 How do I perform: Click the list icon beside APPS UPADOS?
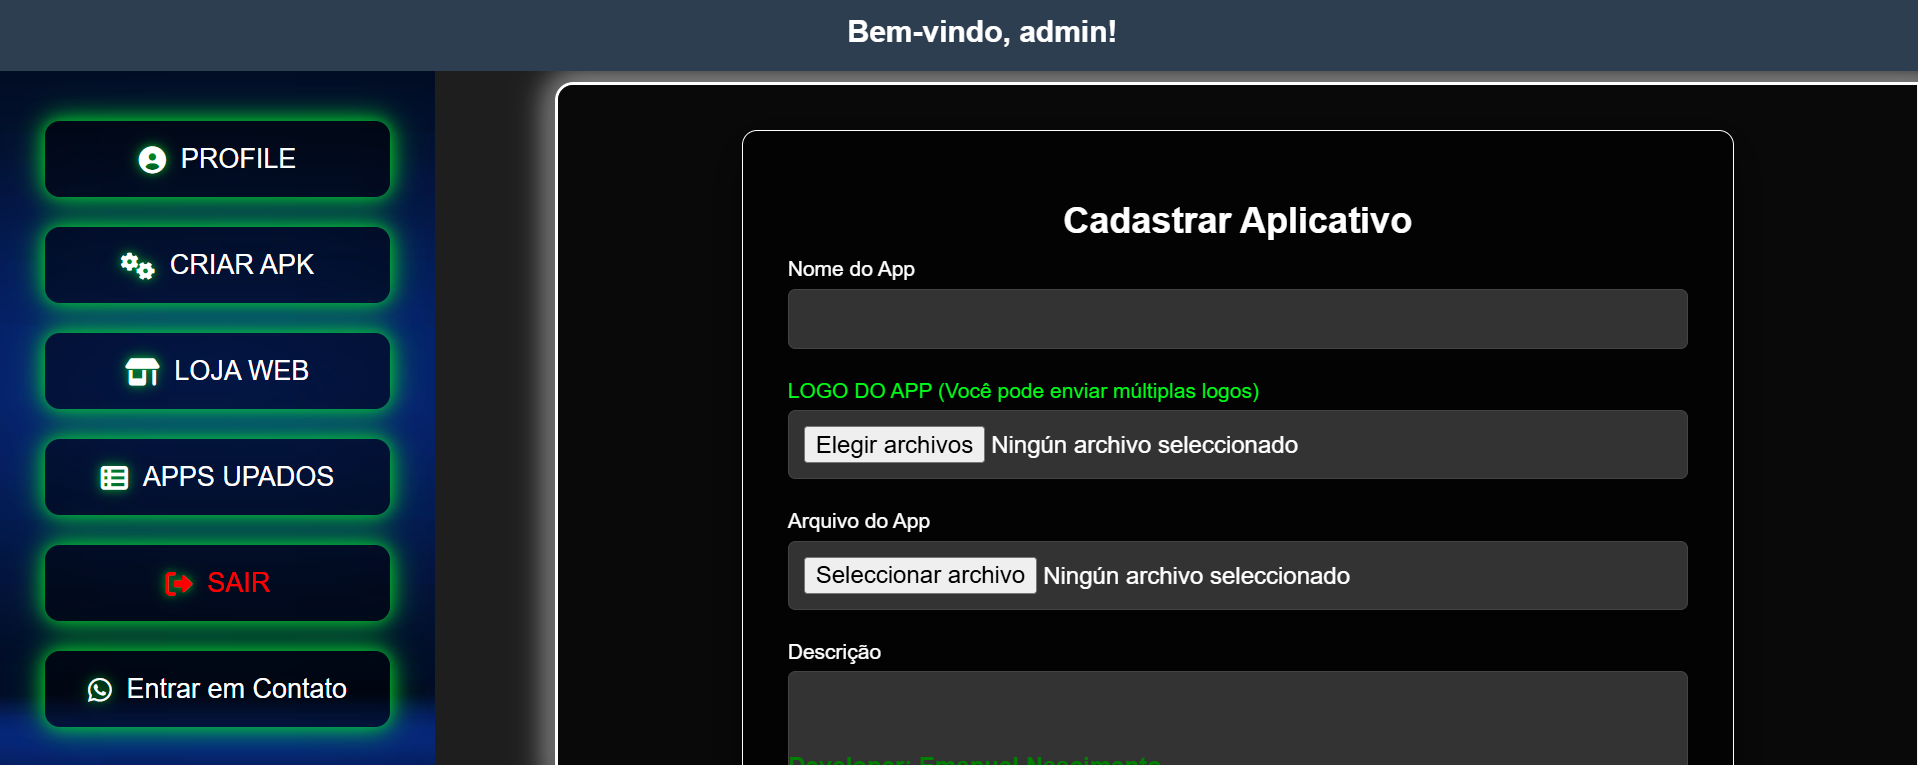click(x=114, y=478)
